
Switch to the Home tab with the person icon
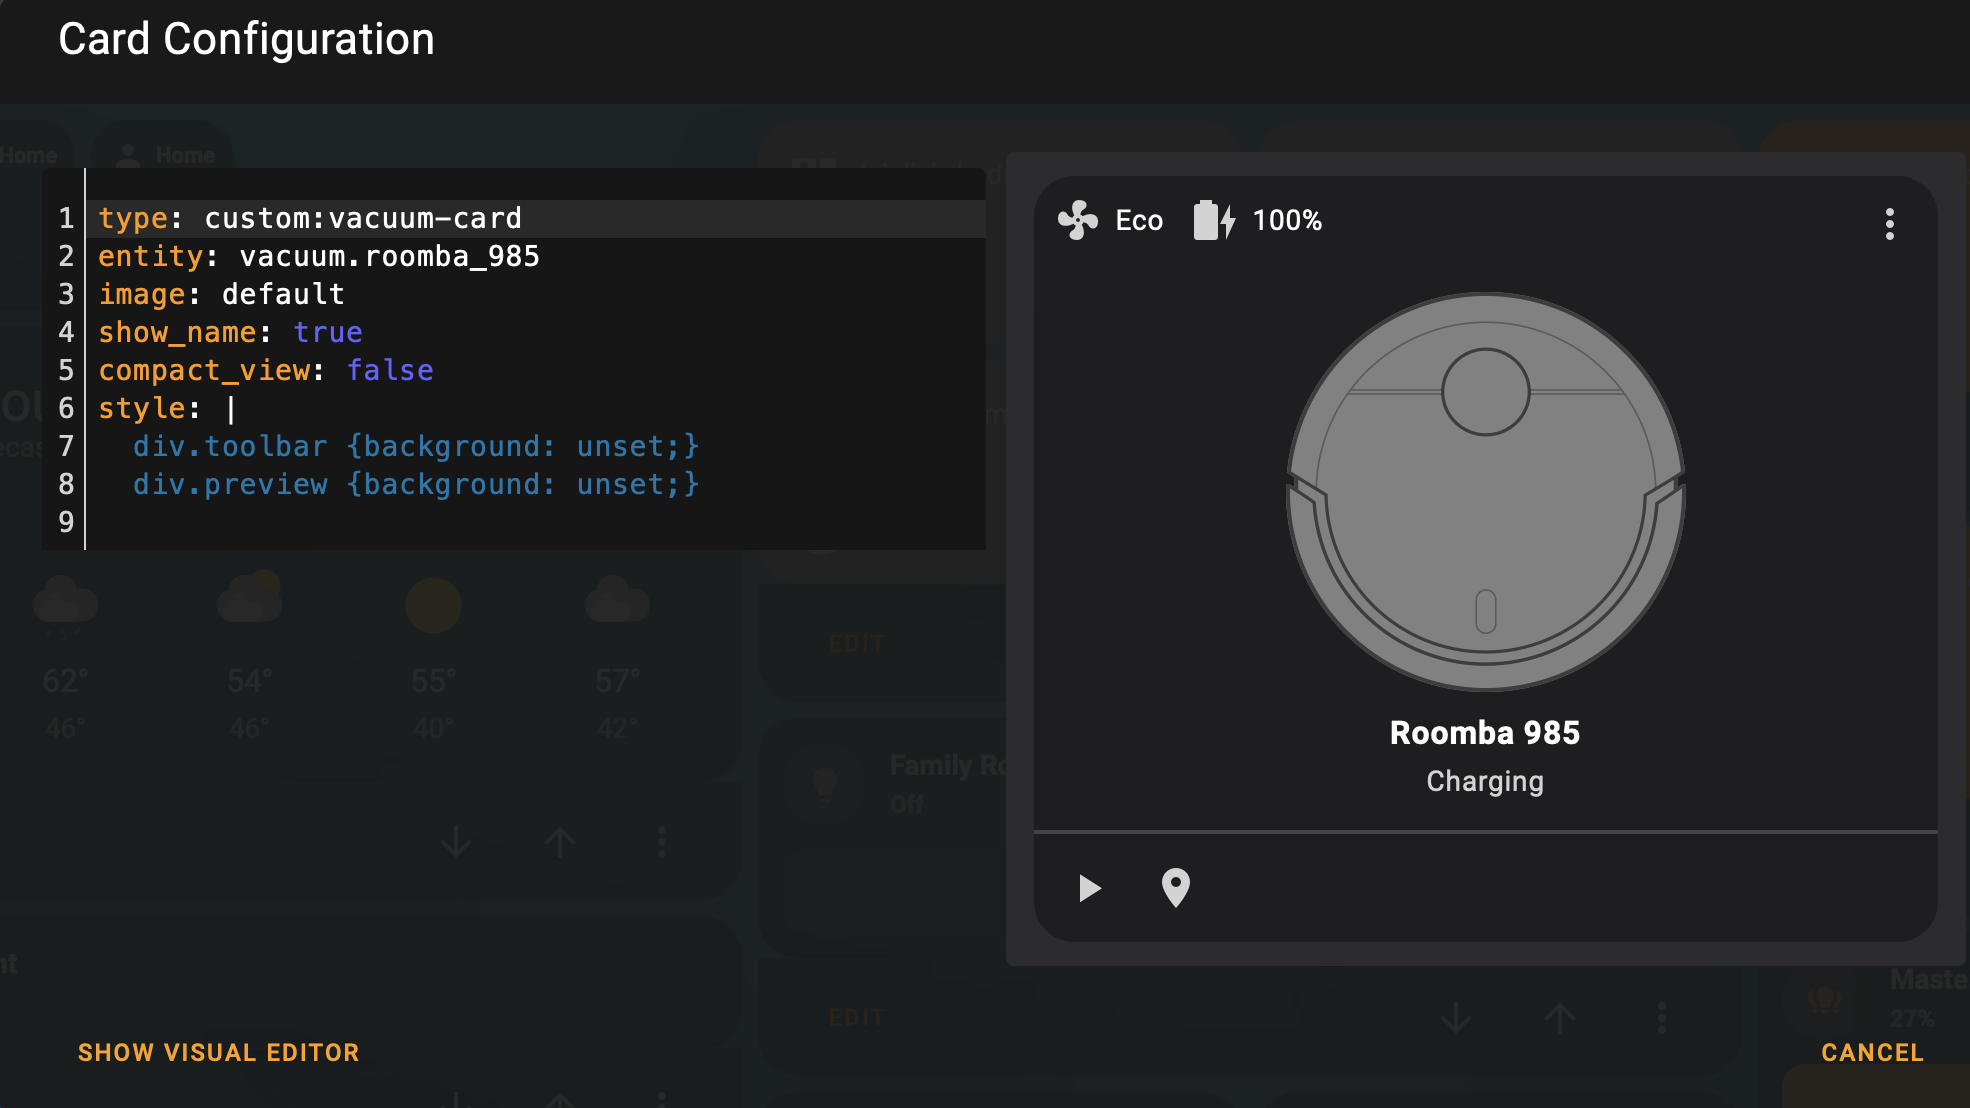(163, 153)
